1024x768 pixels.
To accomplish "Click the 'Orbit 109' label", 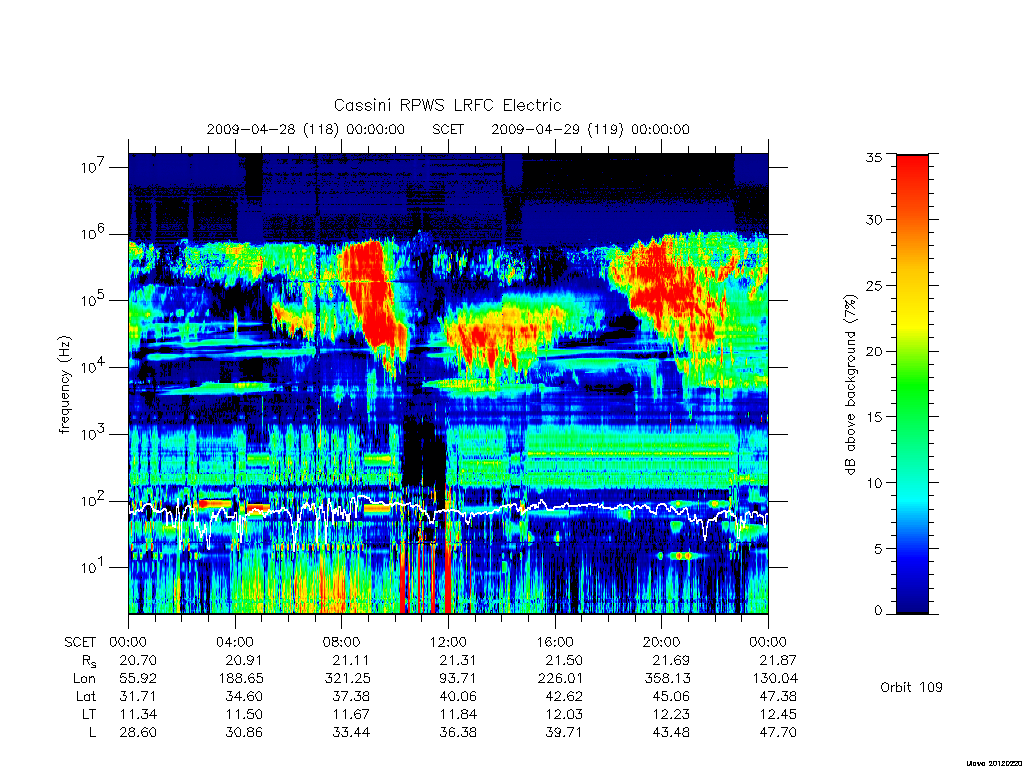I will [911, 687].
